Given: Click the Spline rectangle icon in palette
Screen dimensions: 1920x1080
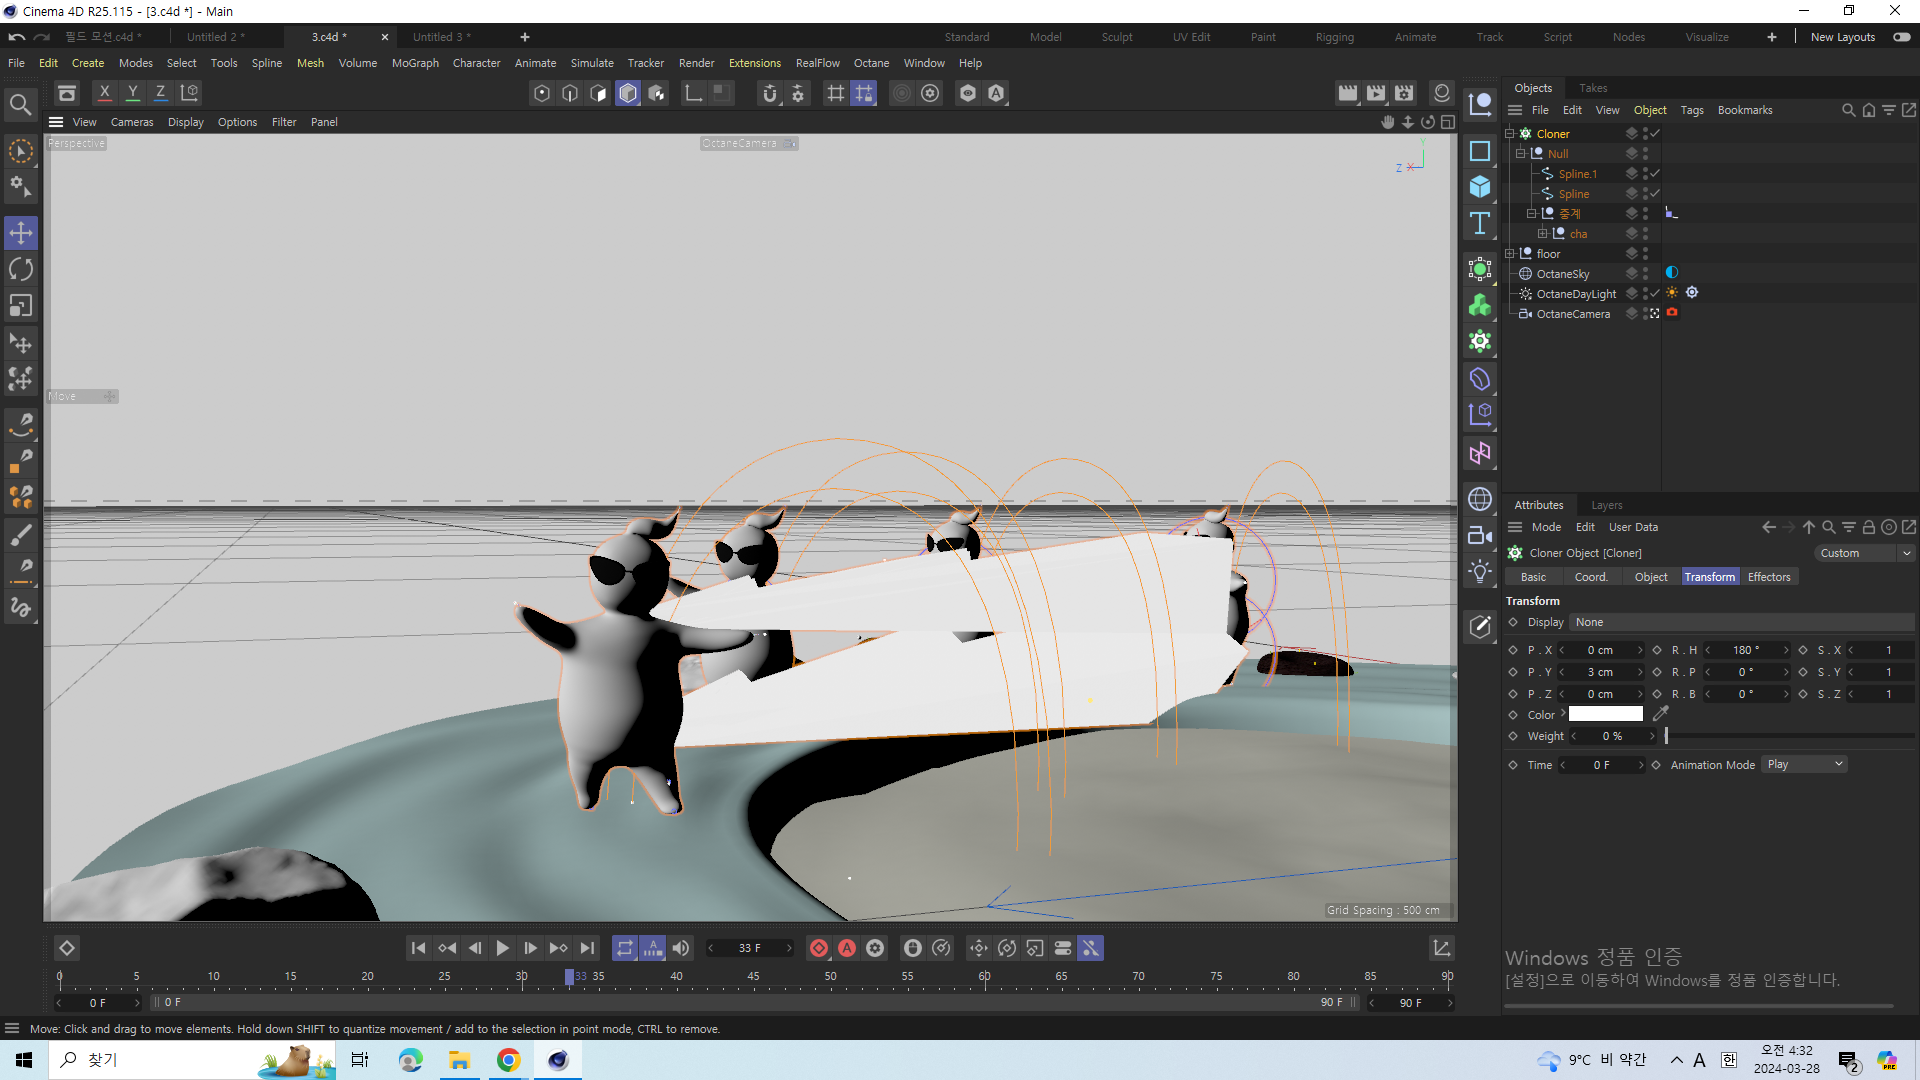Looking at the screenshot, I should 1480,151.
